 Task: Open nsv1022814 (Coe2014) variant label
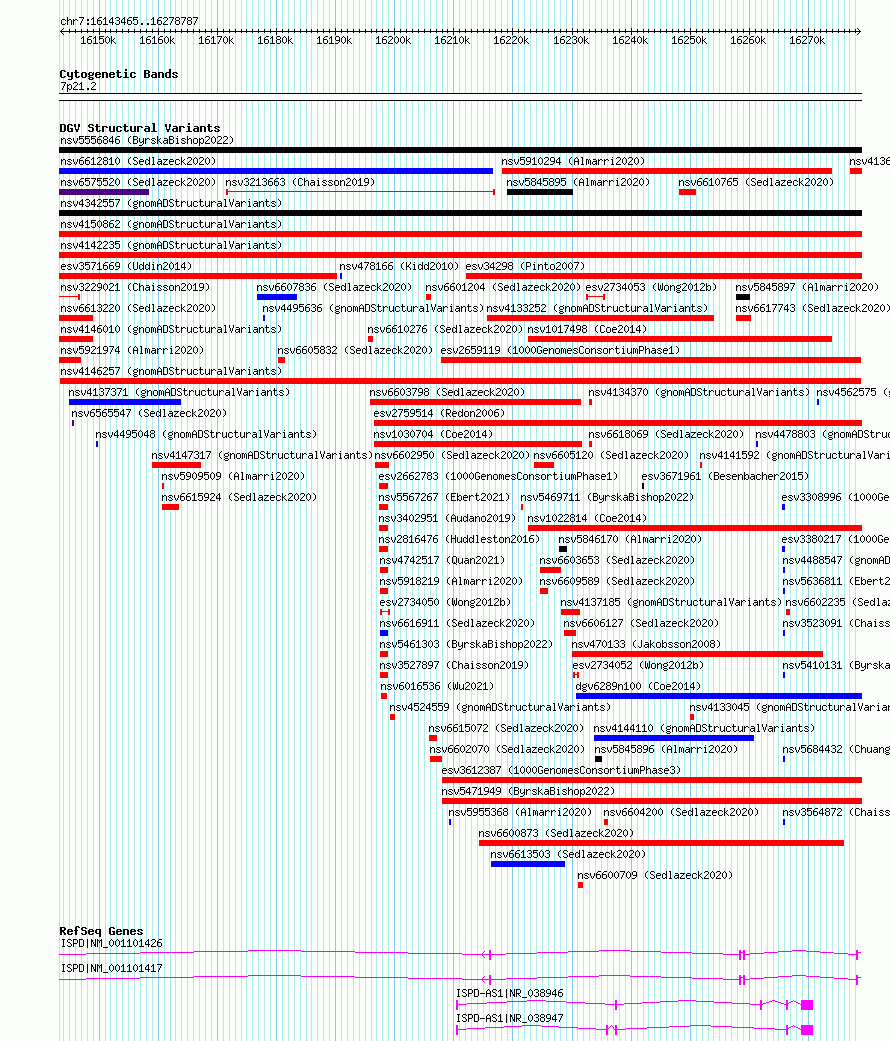point(587,519)
